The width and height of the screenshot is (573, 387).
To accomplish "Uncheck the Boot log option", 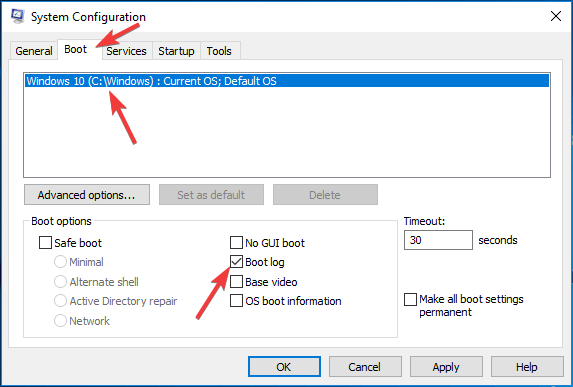I will (x=236, y=262).
